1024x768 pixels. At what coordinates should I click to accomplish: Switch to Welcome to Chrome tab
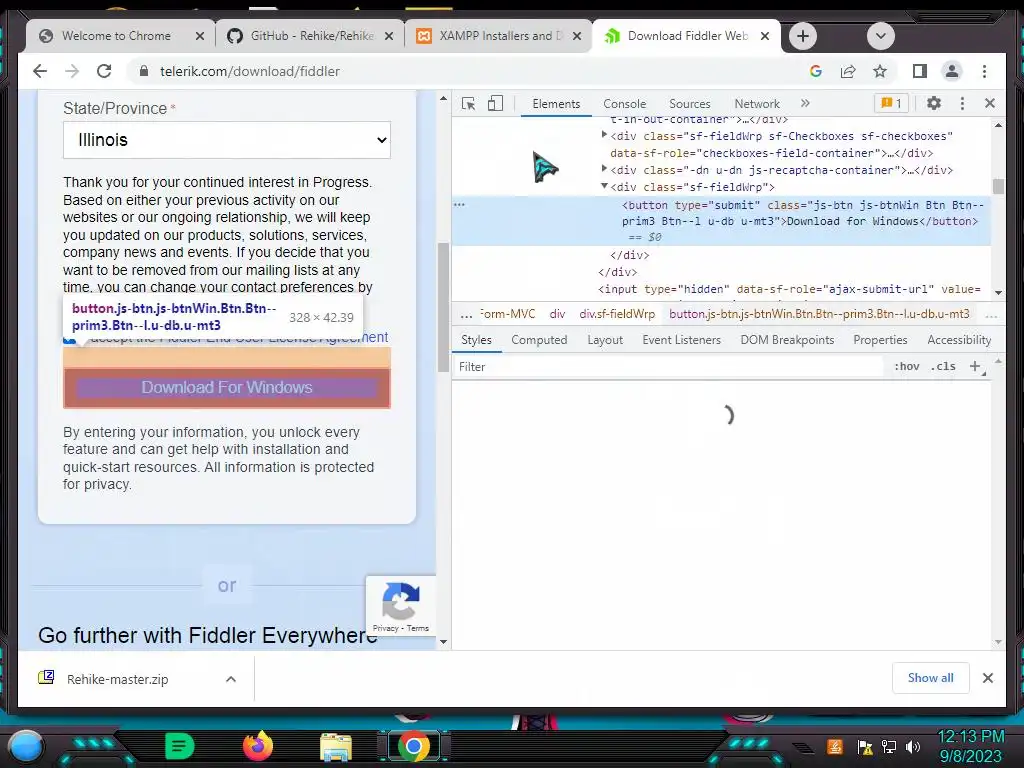(x=116, y=36)
